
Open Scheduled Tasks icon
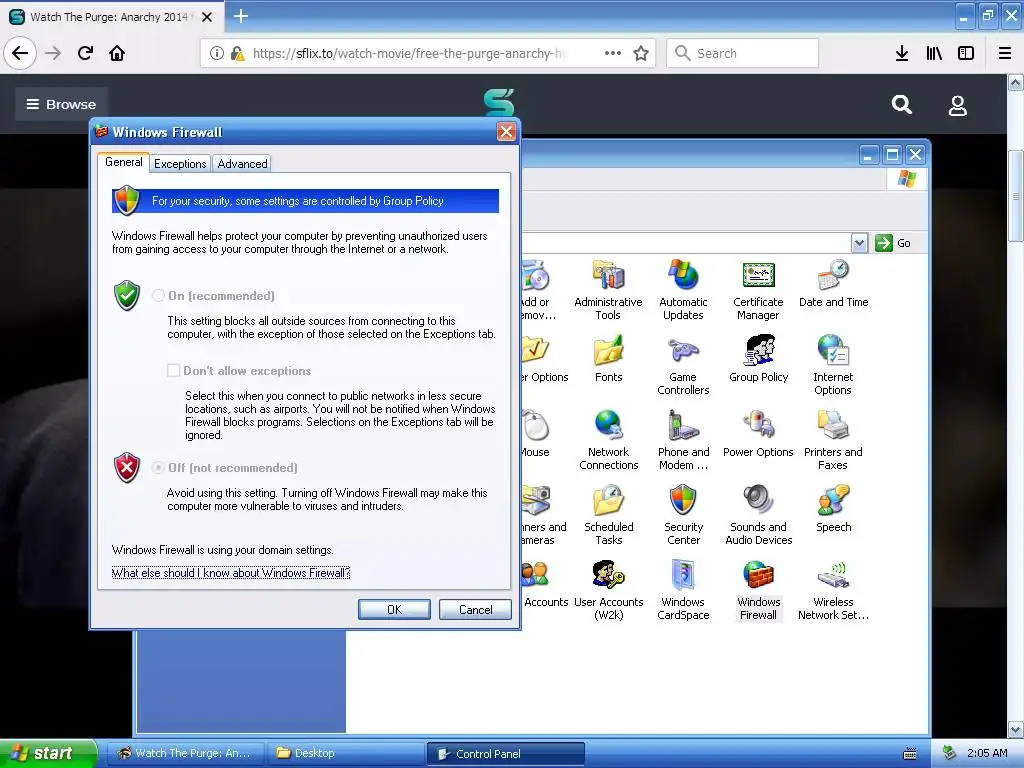(609, 515)
